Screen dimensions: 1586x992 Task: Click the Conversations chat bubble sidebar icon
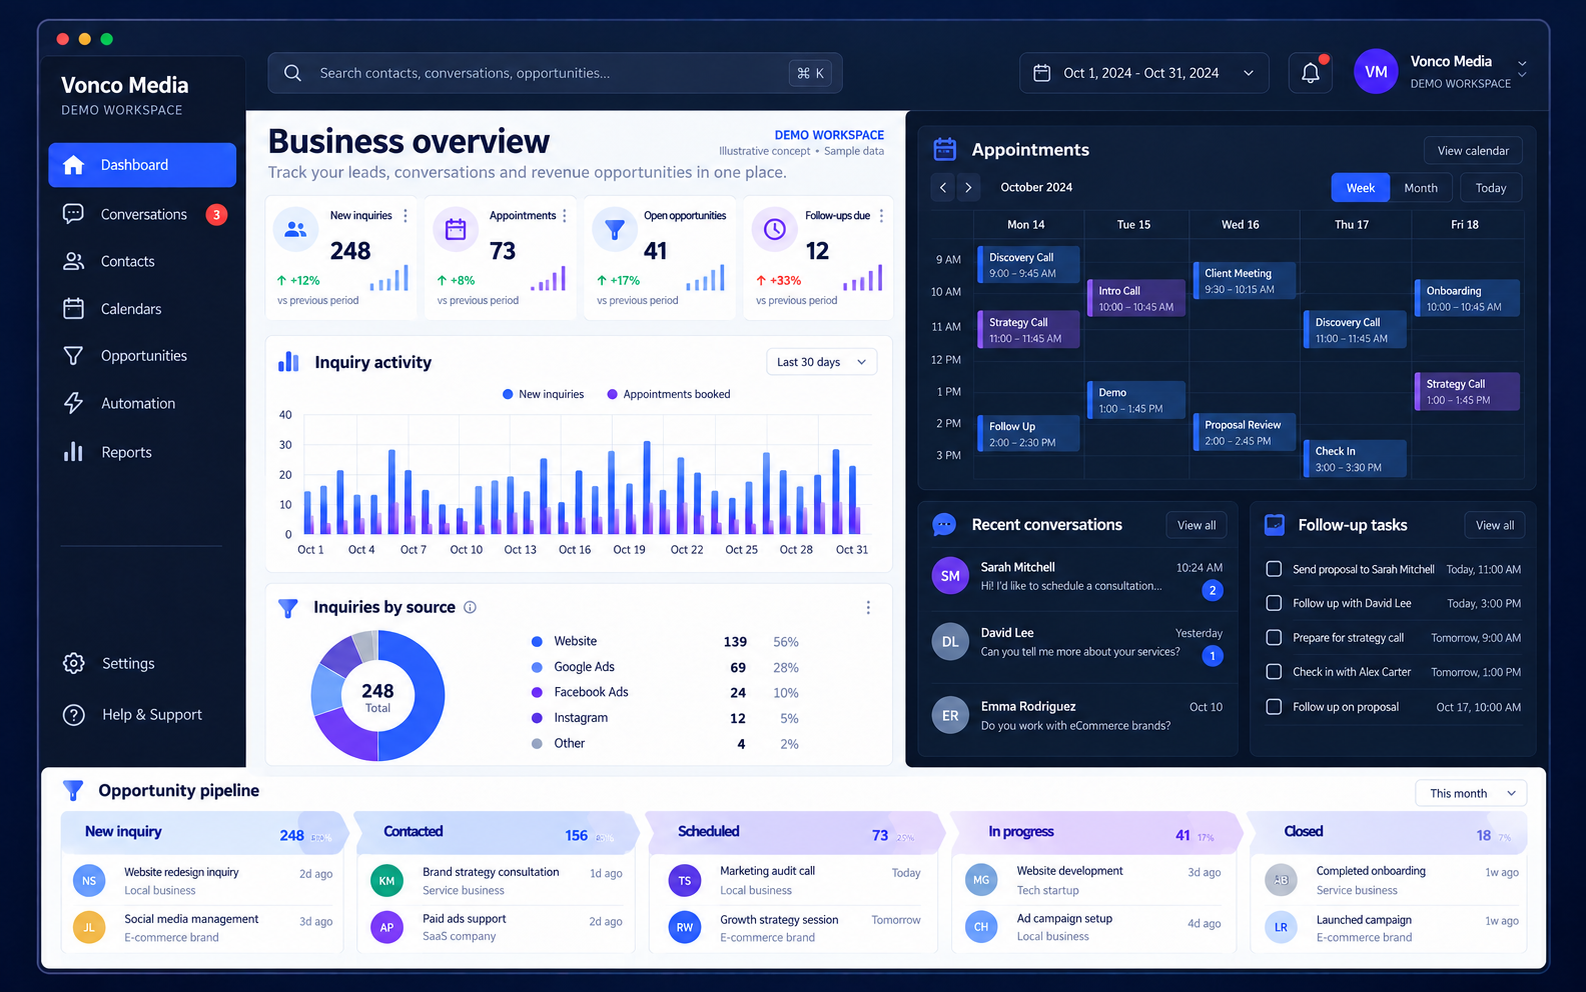(x=73, y=214)
